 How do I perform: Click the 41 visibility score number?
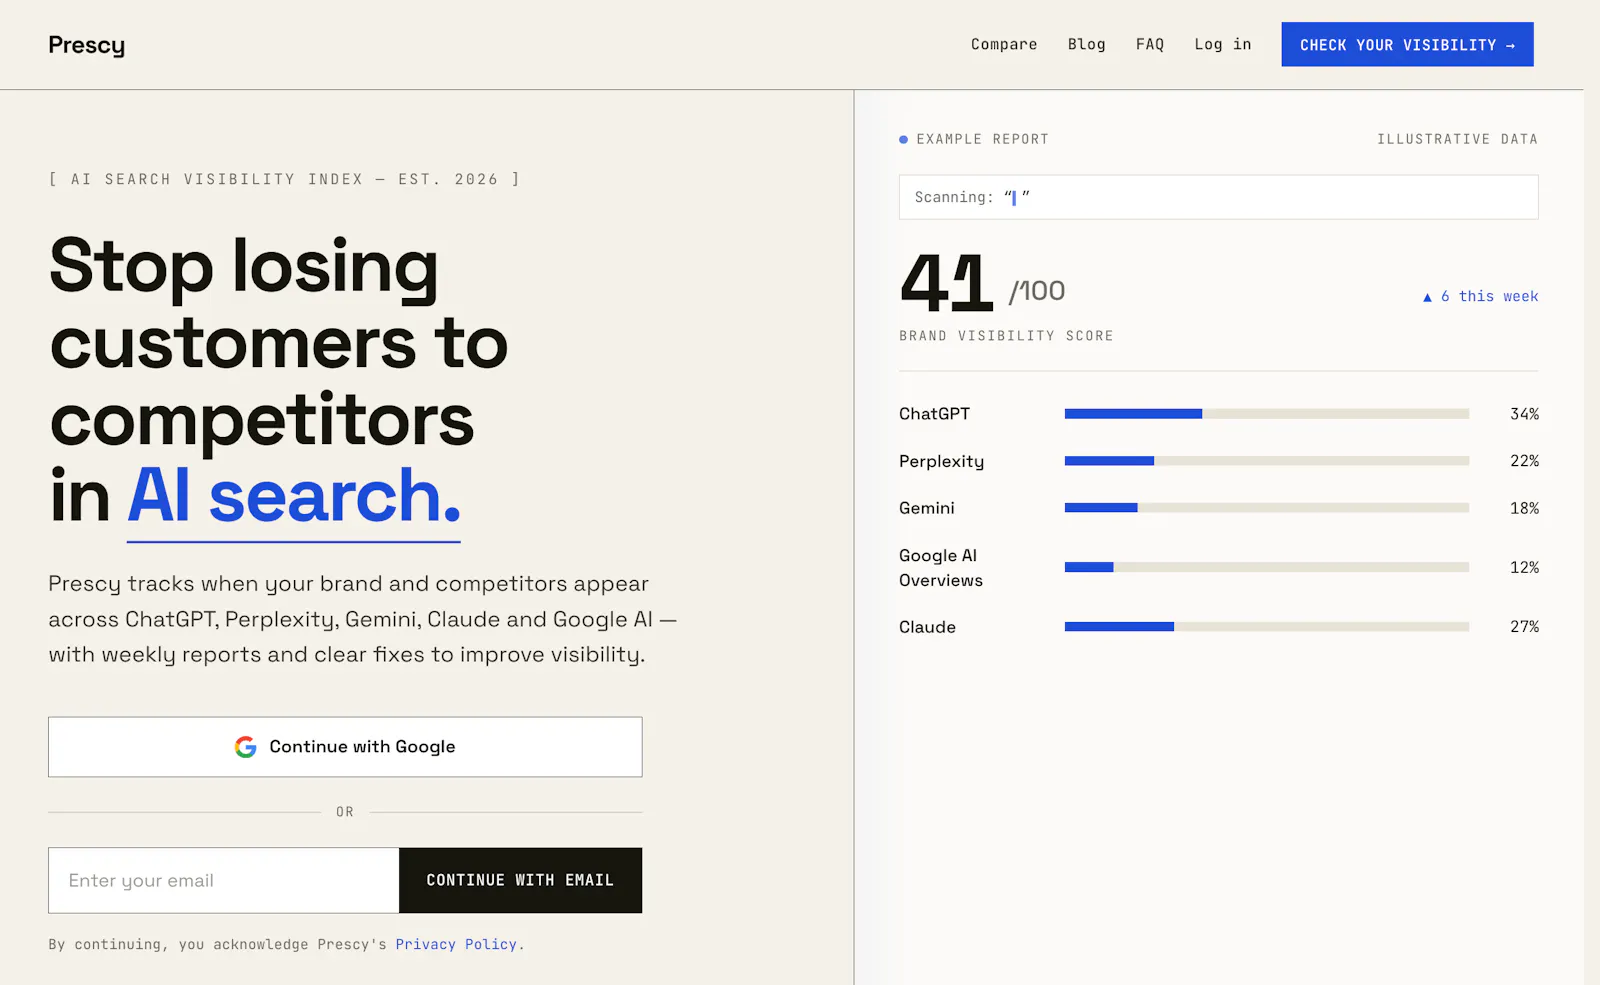tap(946, 283)
